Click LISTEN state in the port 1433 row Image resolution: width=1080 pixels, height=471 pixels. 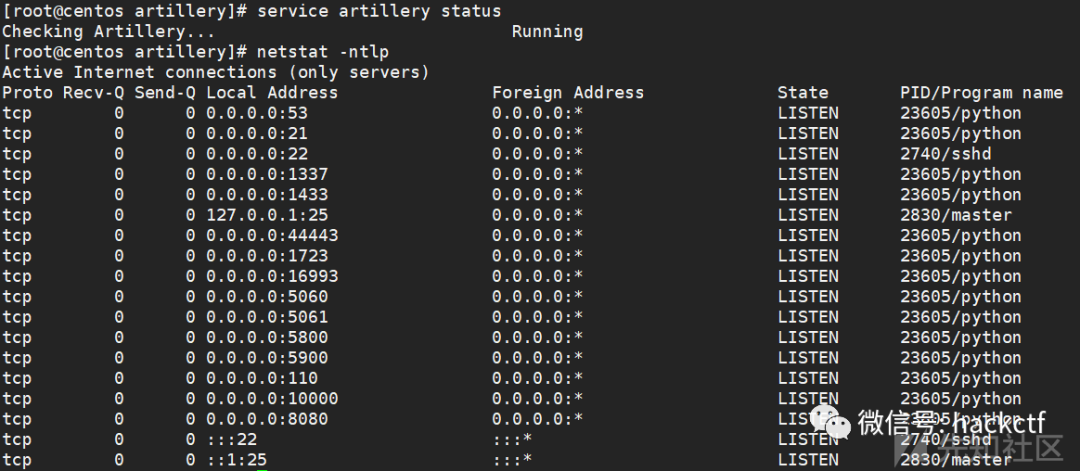808,194
